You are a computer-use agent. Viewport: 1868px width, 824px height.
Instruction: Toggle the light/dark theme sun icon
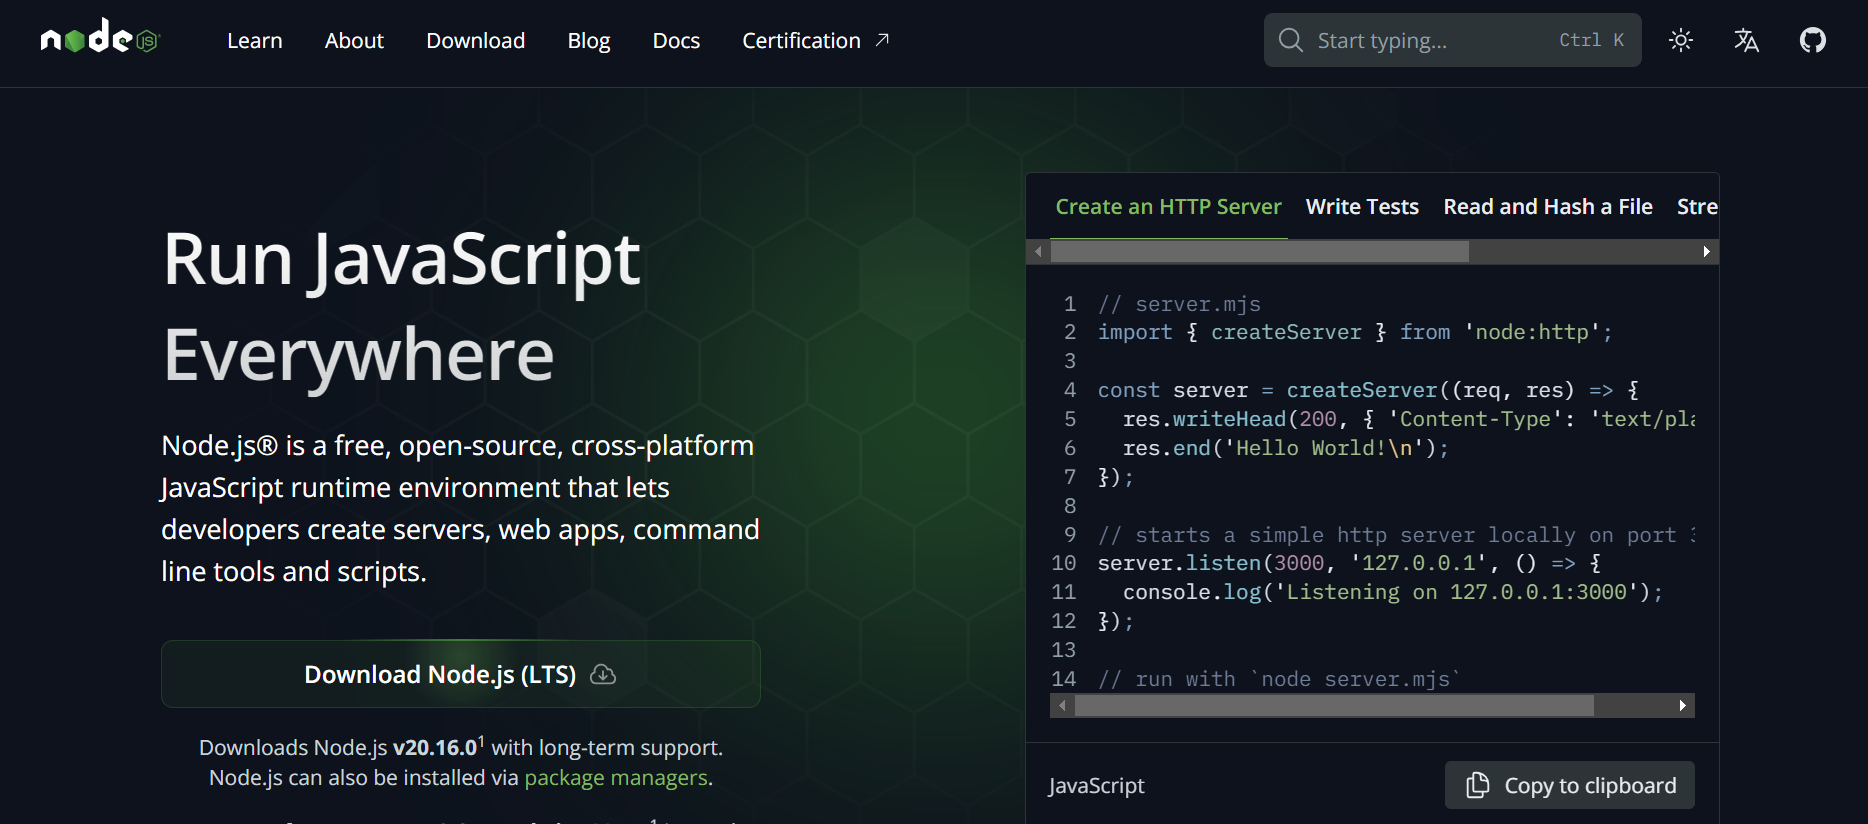(1681, 40)
